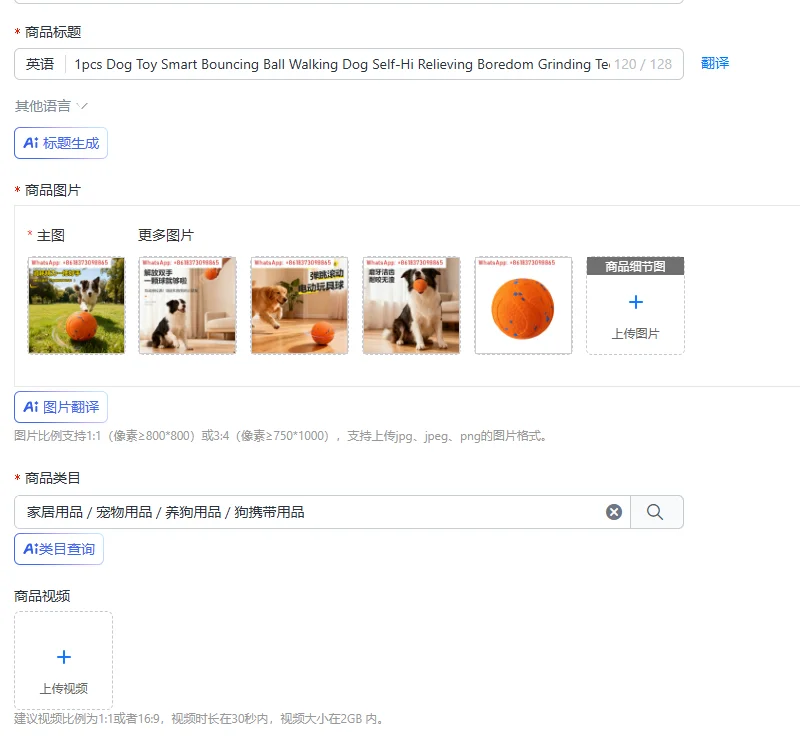Click the AI 类目查询 button
800x752 pixels.
[x=59, y=549]
